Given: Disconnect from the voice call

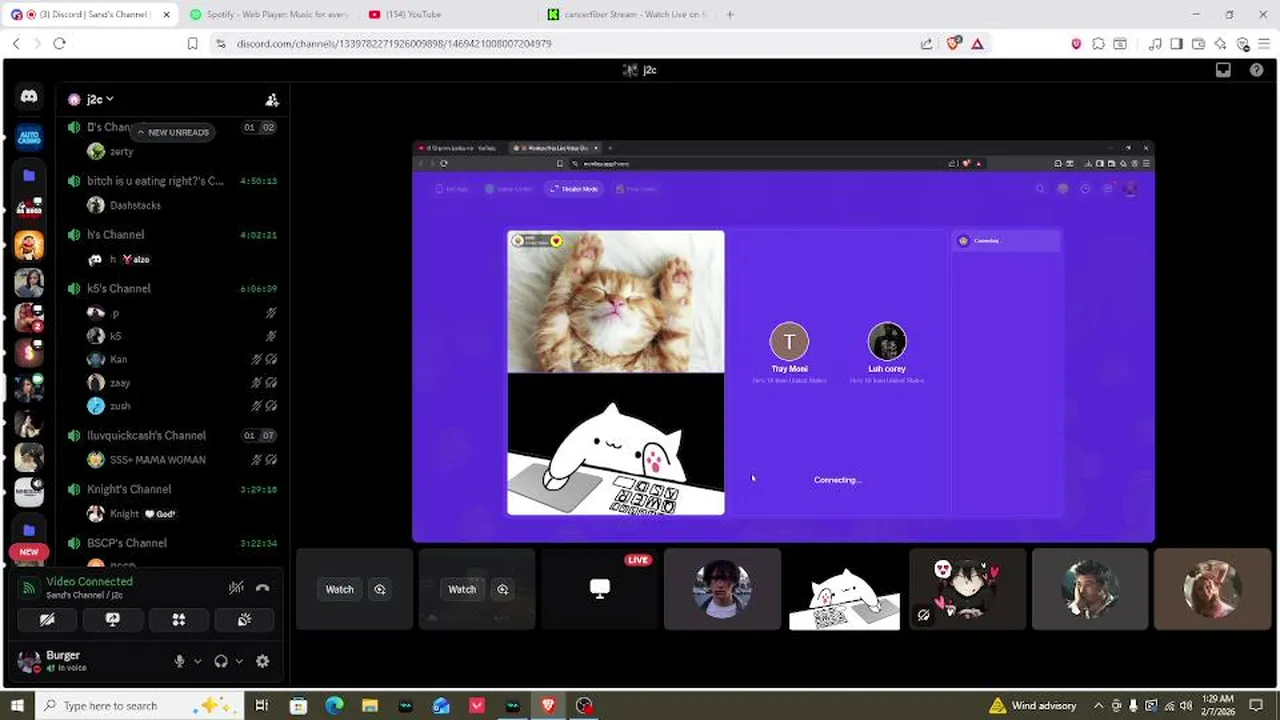Looking at the screenshot, I should pos(263,588).
